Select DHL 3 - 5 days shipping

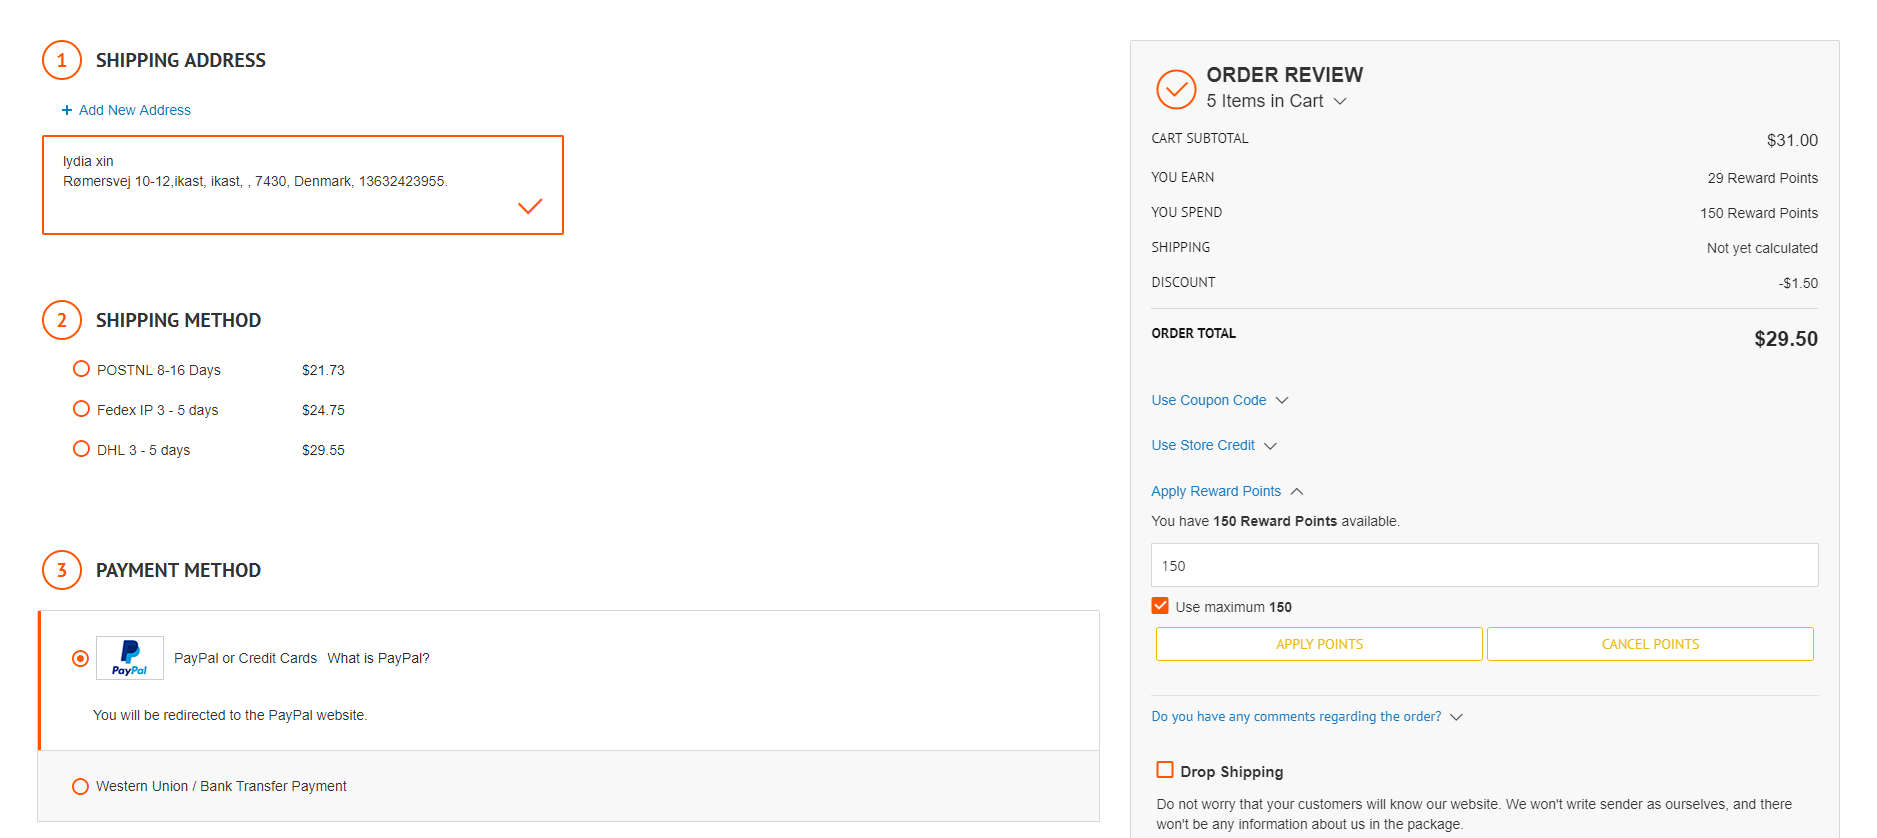pos(81,449)
